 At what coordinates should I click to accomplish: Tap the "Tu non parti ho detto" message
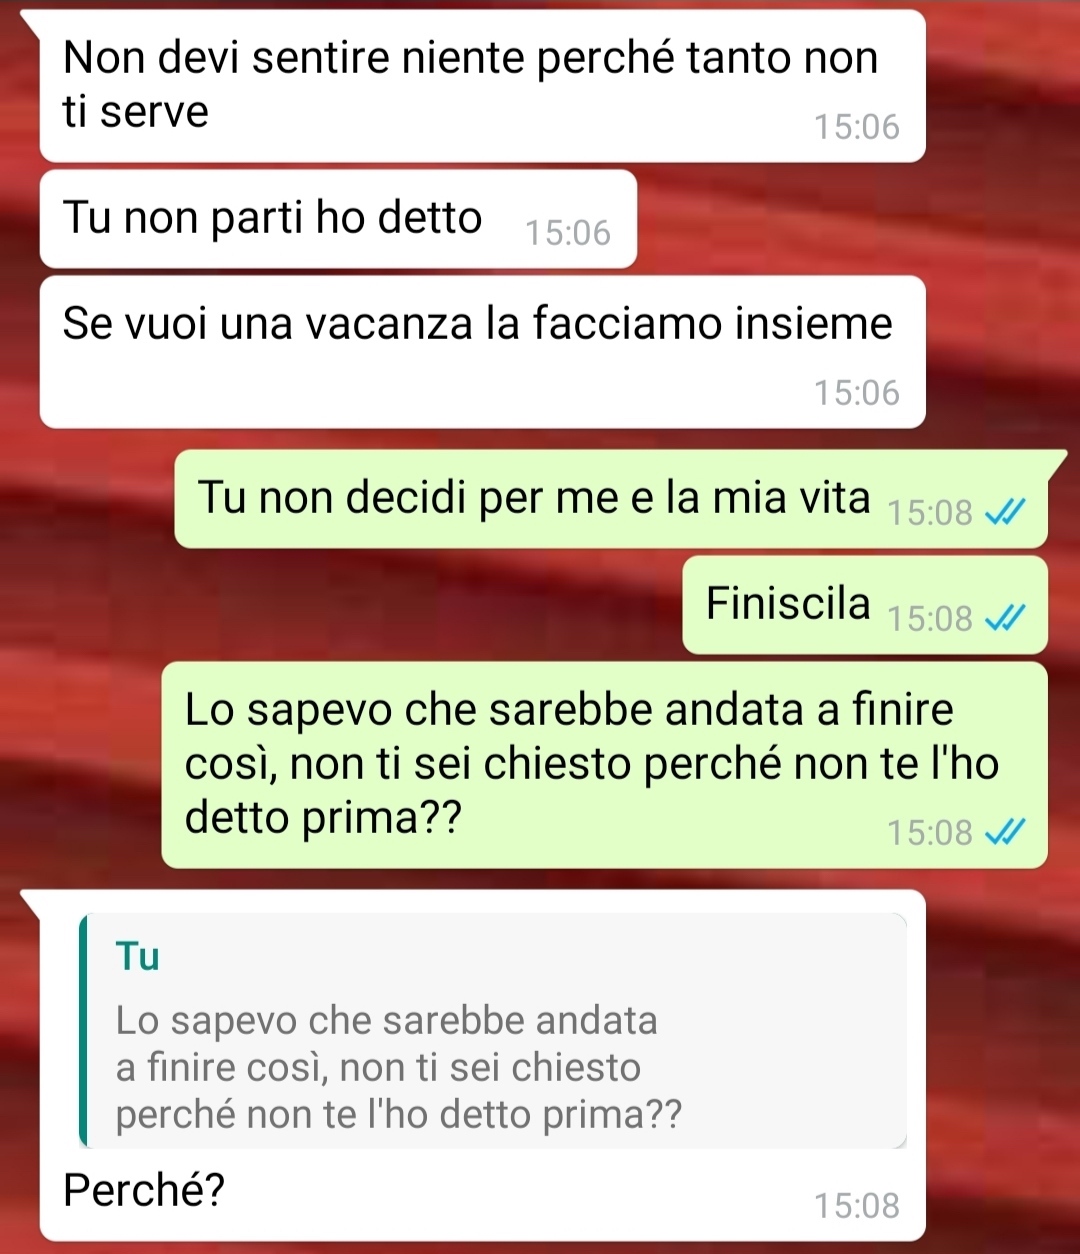click(338, 219)
